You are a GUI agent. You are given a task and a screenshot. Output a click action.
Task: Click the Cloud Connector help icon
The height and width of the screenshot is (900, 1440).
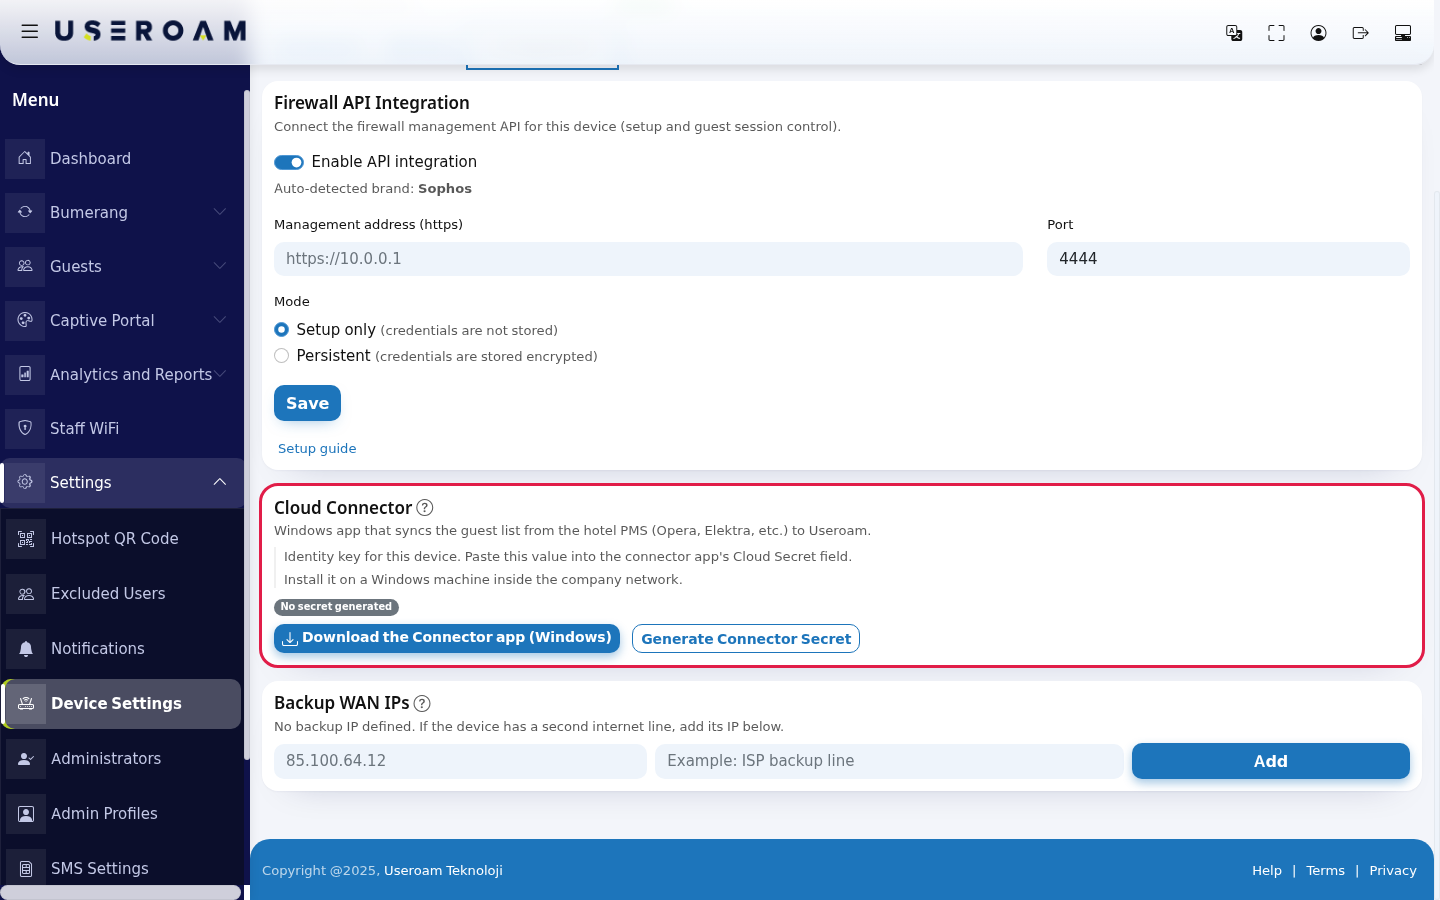(425, 507)
